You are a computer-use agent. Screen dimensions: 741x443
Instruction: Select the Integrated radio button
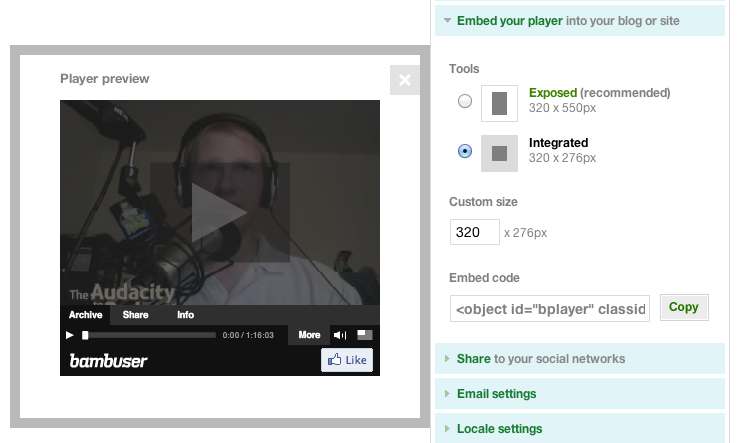coord(464,151)
